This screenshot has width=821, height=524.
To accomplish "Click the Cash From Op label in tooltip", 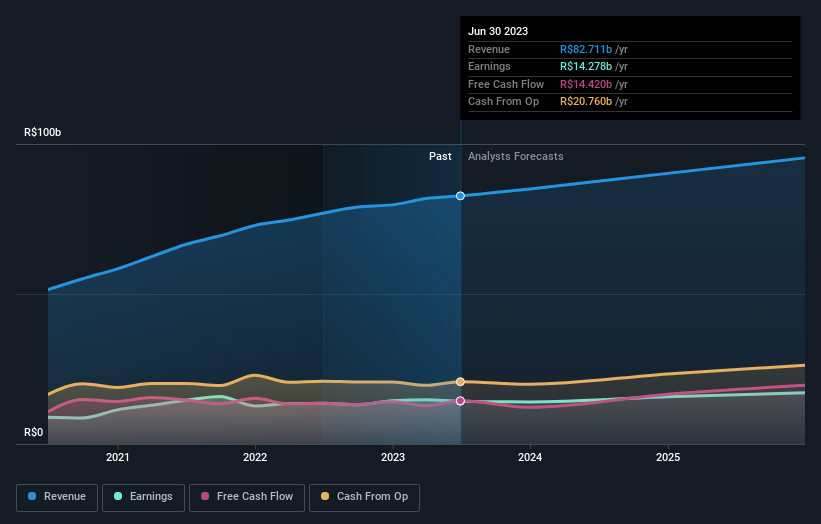I will pos(503,102).
